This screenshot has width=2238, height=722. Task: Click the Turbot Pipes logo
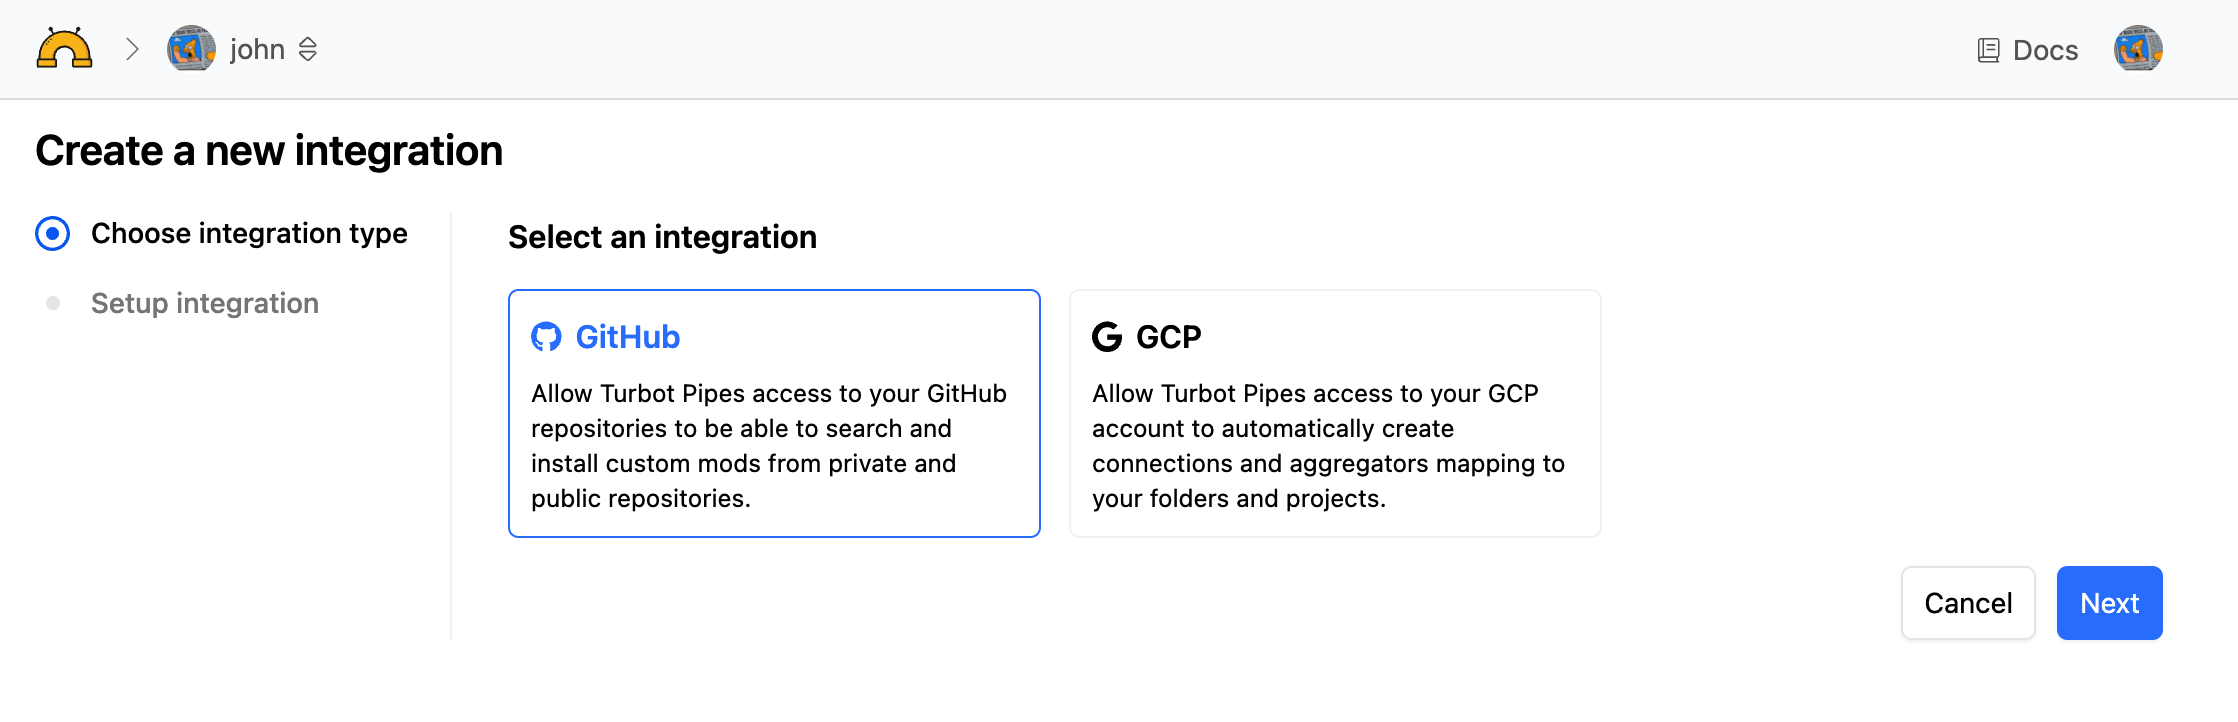(64, 49)
